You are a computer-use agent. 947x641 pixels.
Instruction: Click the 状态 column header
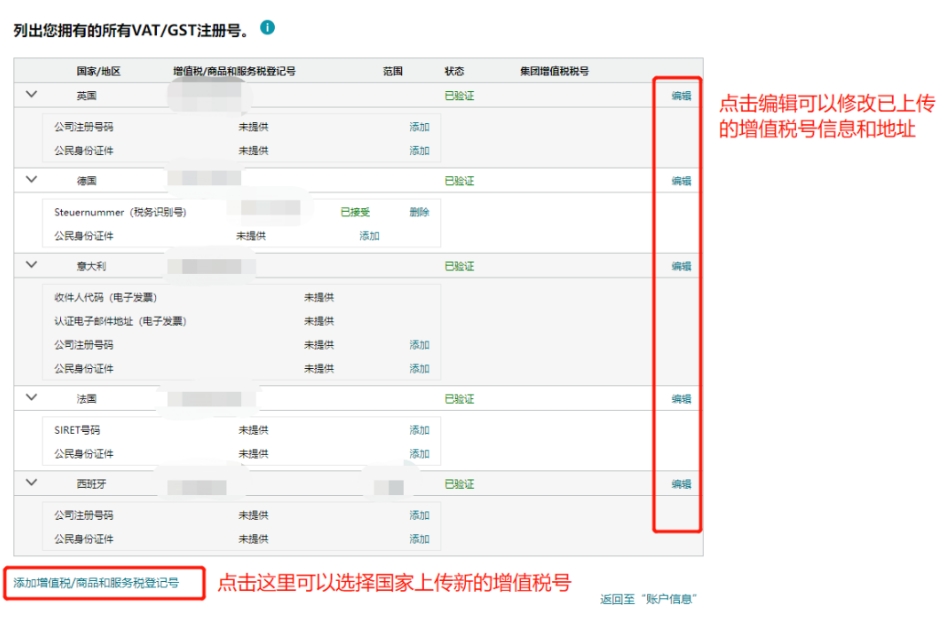[454, 71]
